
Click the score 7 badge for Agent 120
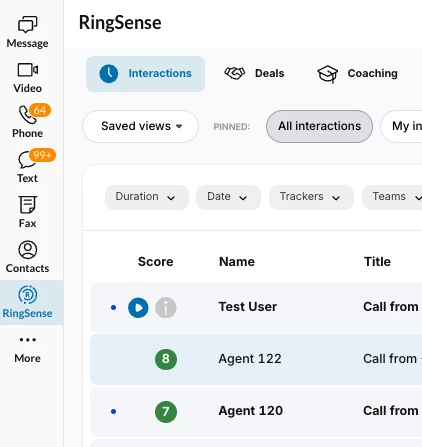click(166, 412)
